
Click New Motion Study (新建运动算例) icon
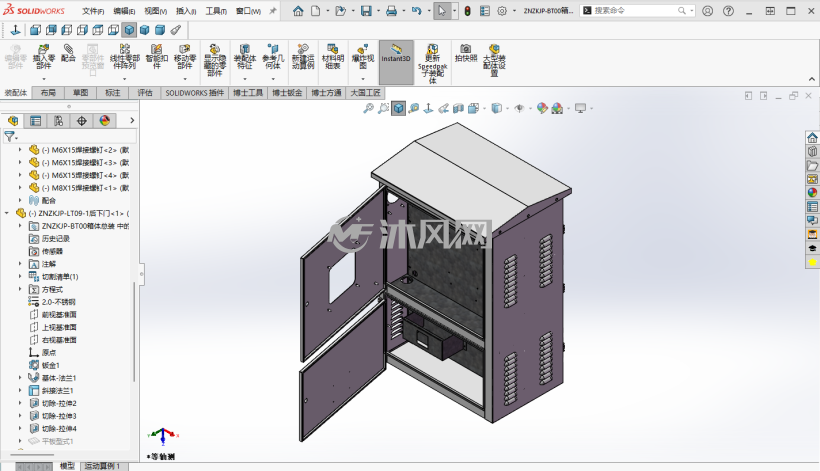point(303,56)
